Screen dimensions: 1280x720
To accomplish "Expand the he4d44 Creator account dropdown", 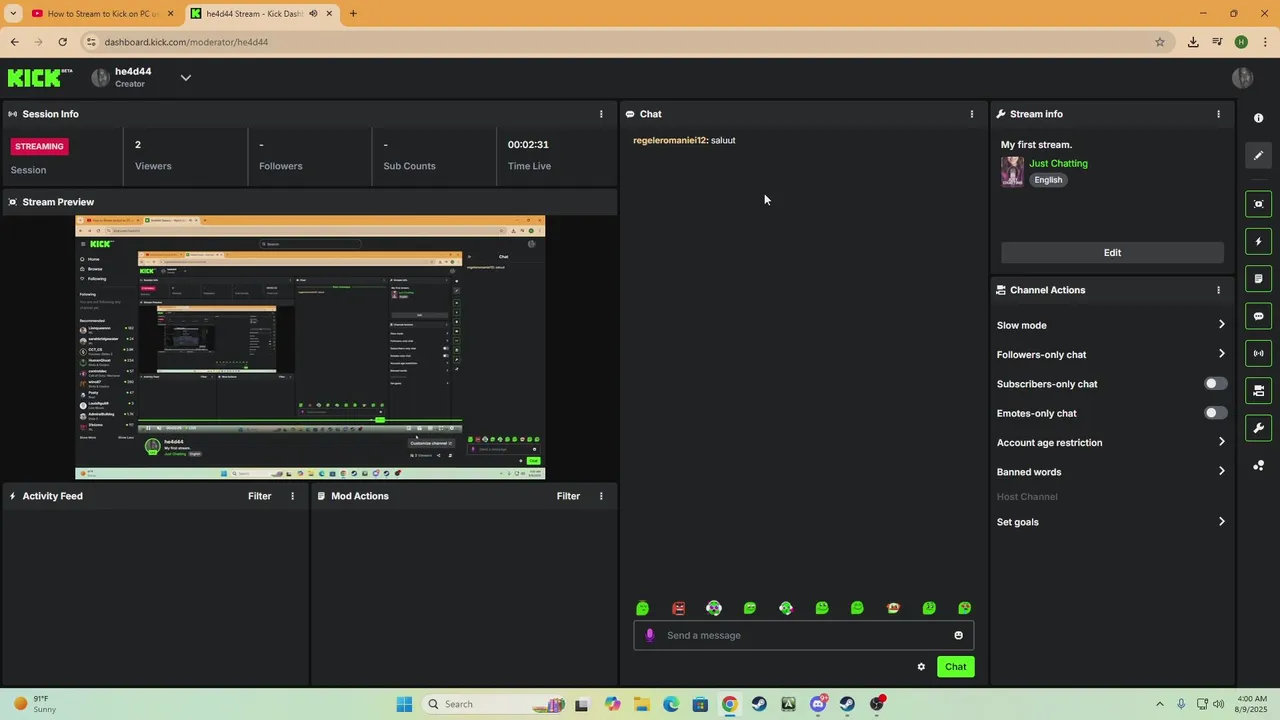I will [185, 78].
